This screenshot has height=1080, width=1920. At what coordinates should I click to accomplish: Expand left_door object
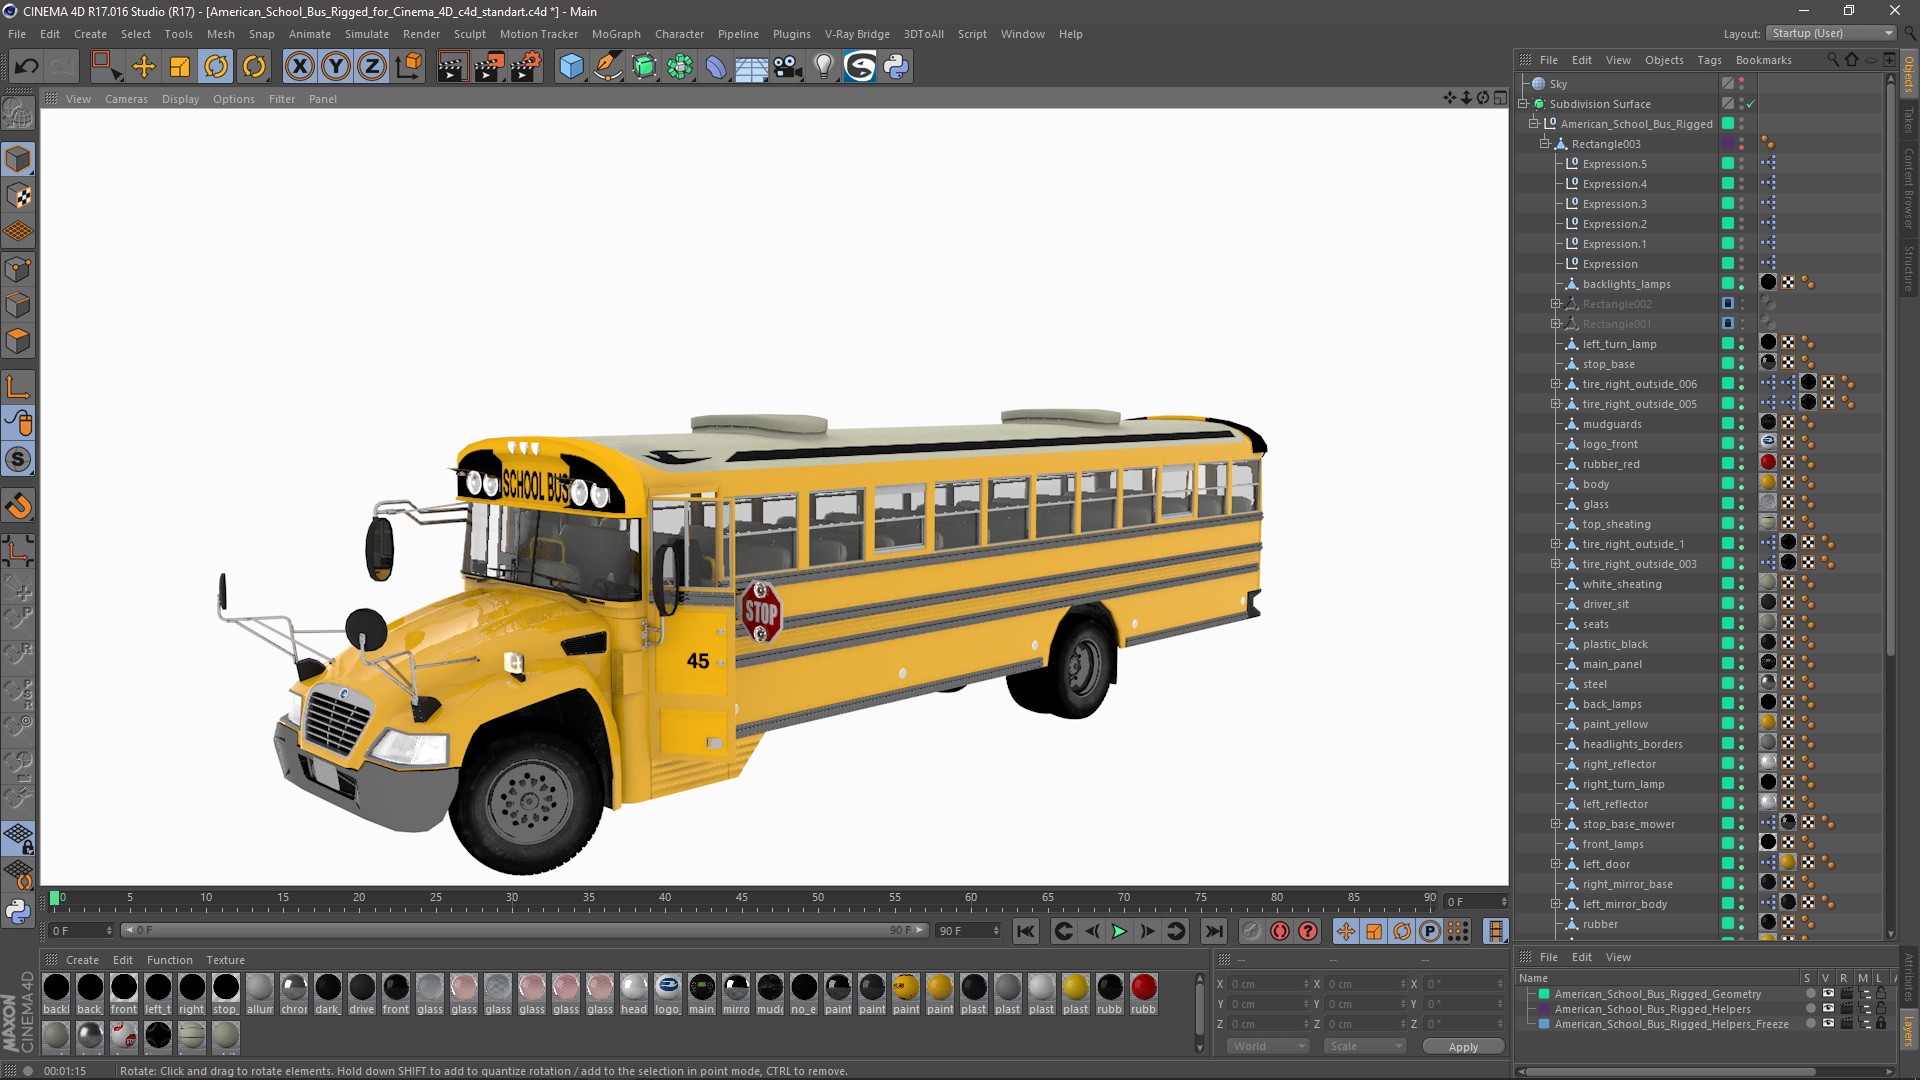[x=1555, y=864]
